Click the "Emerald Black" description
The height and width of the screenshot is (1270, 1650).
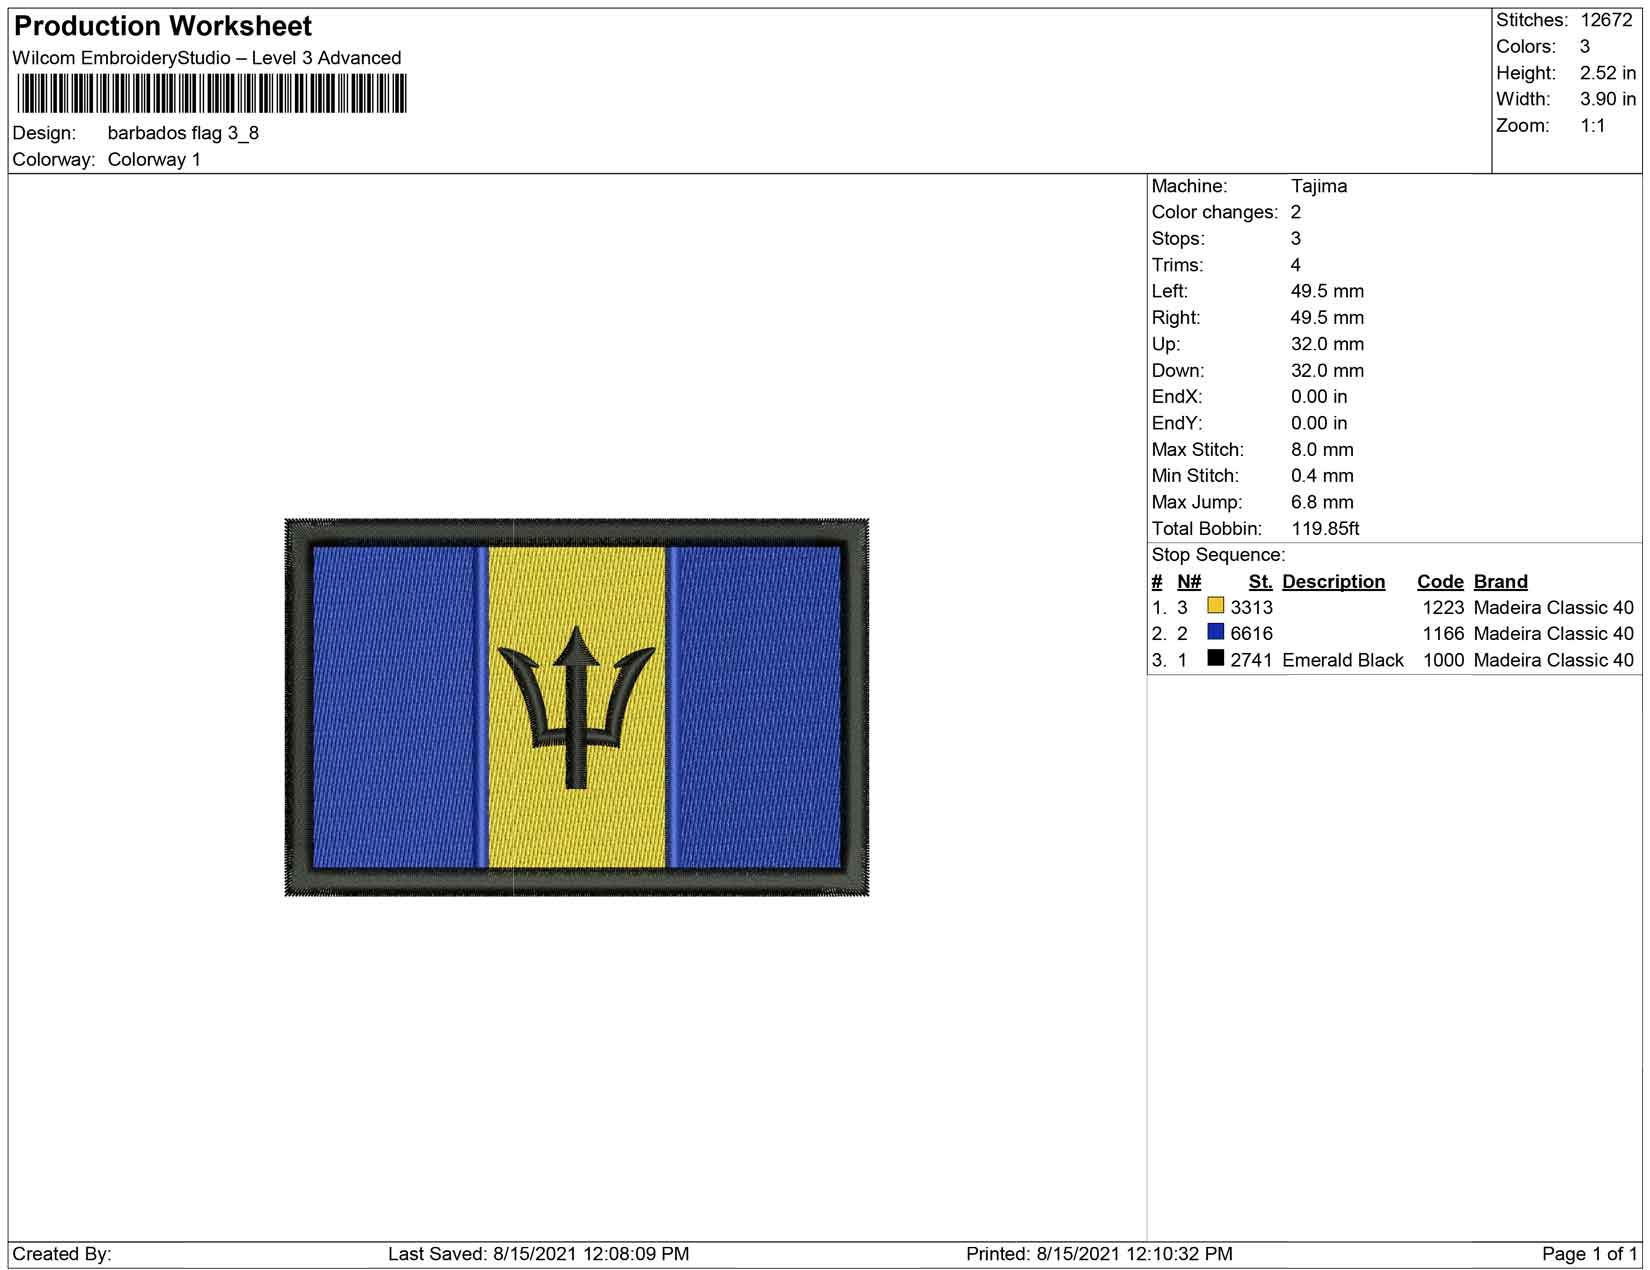point(1343,660)
